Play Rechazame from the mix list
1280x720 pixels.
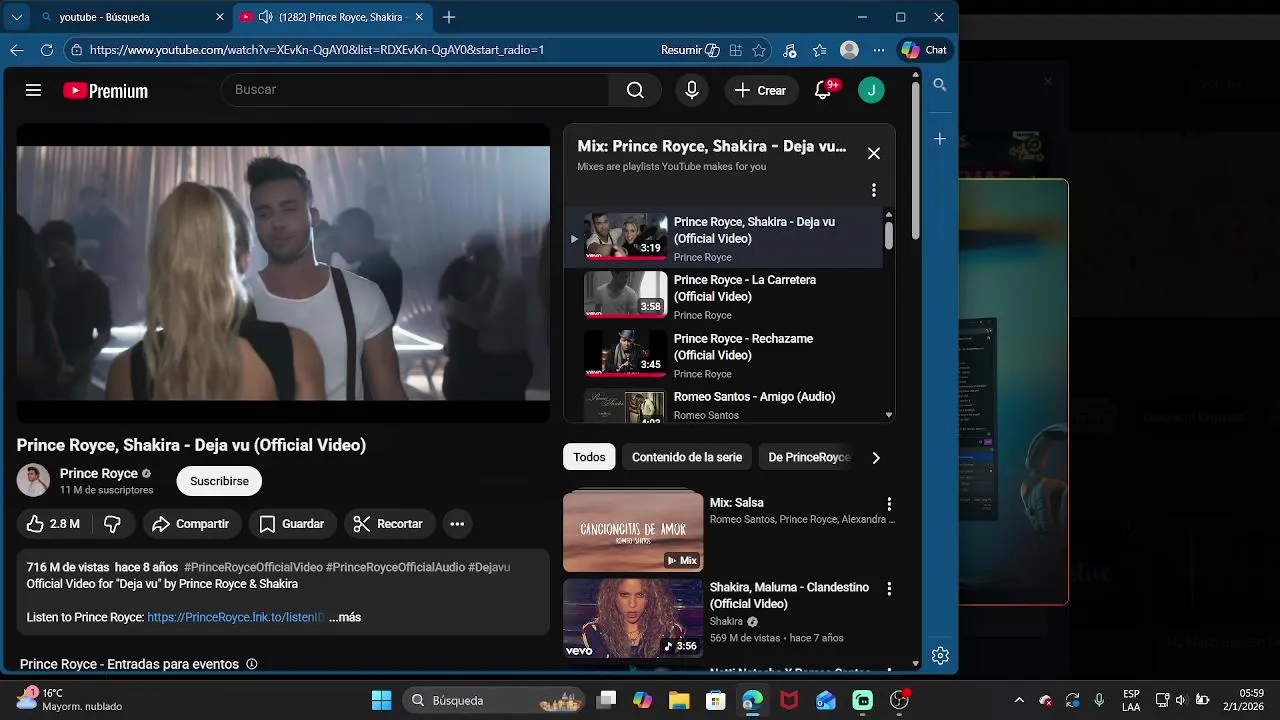[x=725, y=355]
